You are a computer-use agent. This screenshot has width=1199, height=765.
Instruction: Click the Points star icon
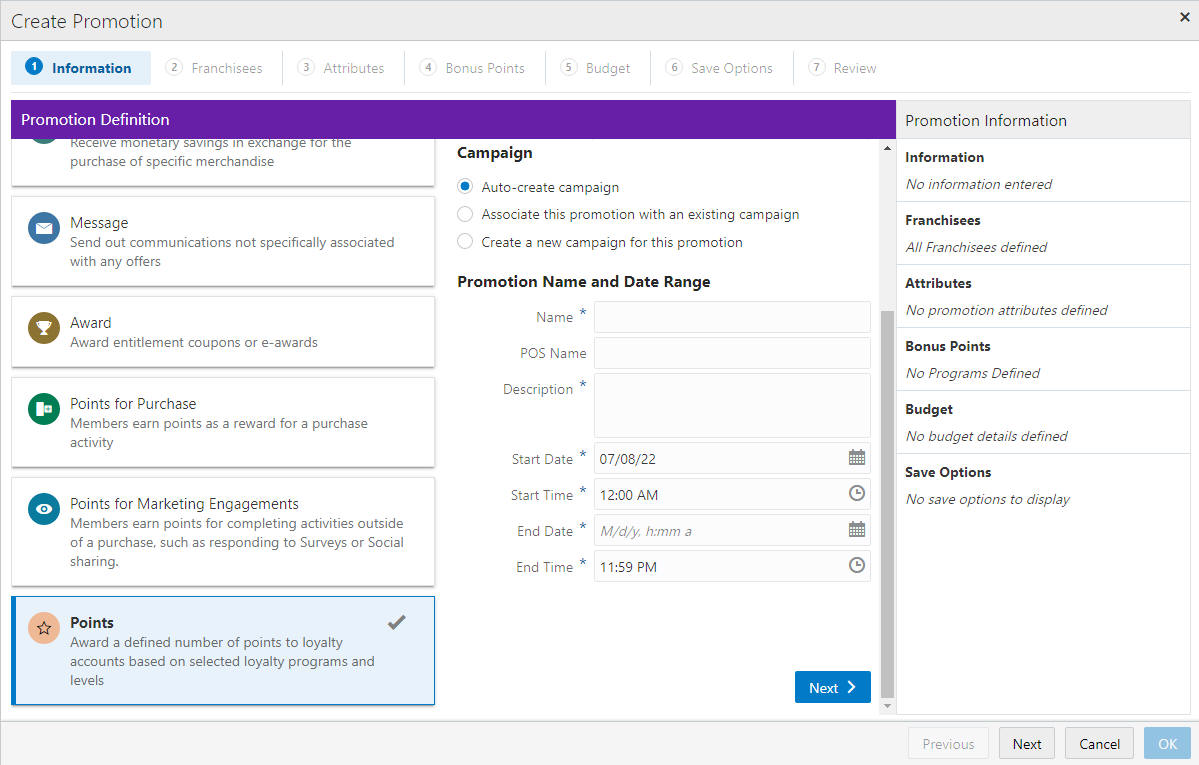pos(44,628)
